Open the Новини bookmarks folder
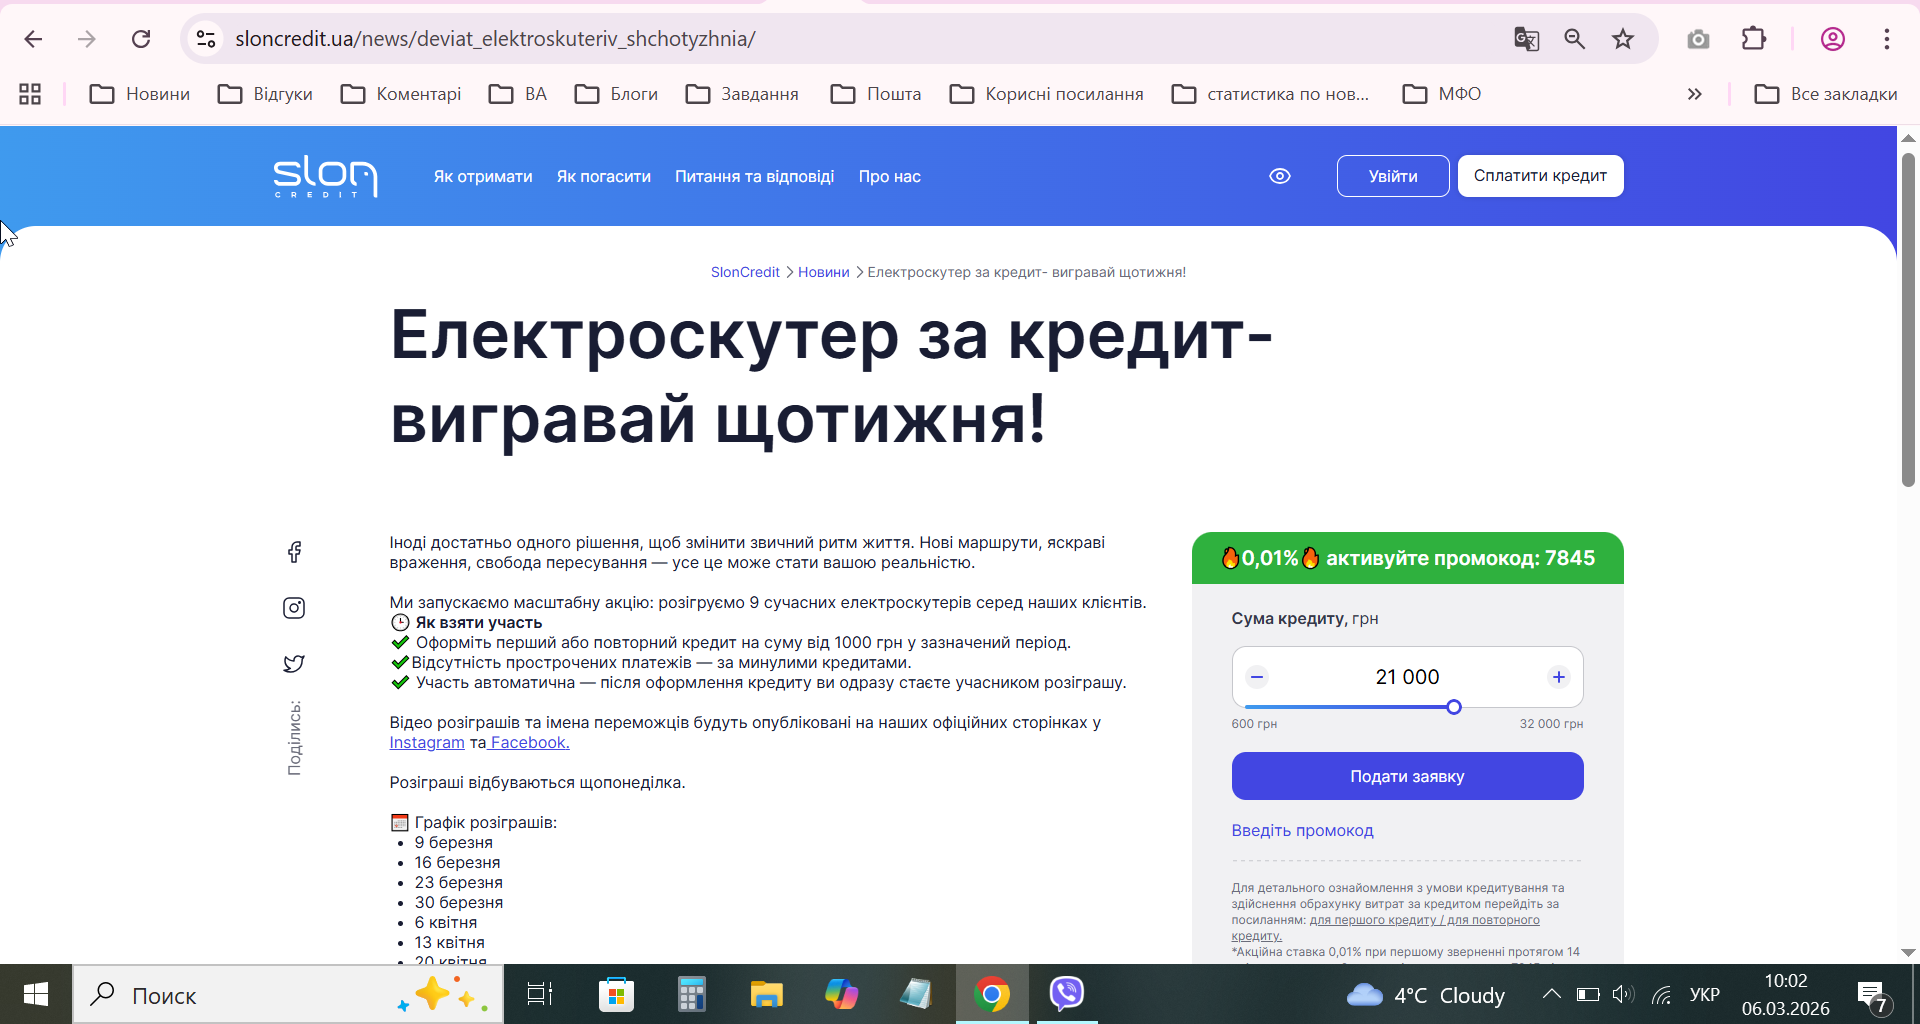 (x=140, y=94)
